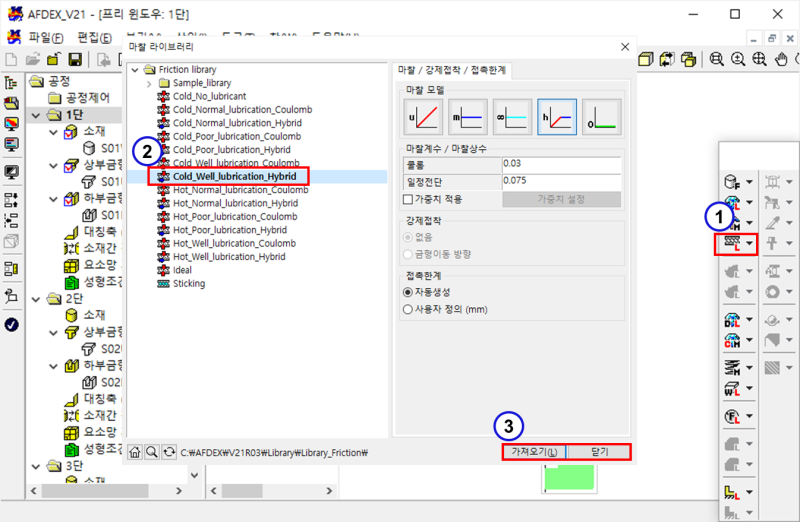This screenshot has height=522, width=800.
Task: Click the green color preview swatch
Action: tap(570, 478)
